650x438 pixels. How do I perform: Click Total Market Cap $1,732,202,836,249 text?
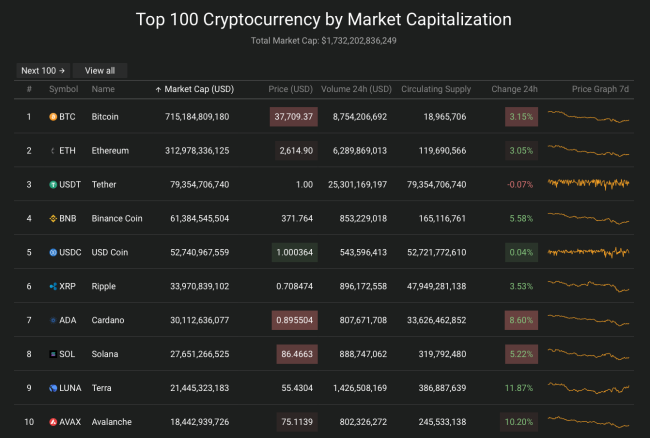coord(324,41)
